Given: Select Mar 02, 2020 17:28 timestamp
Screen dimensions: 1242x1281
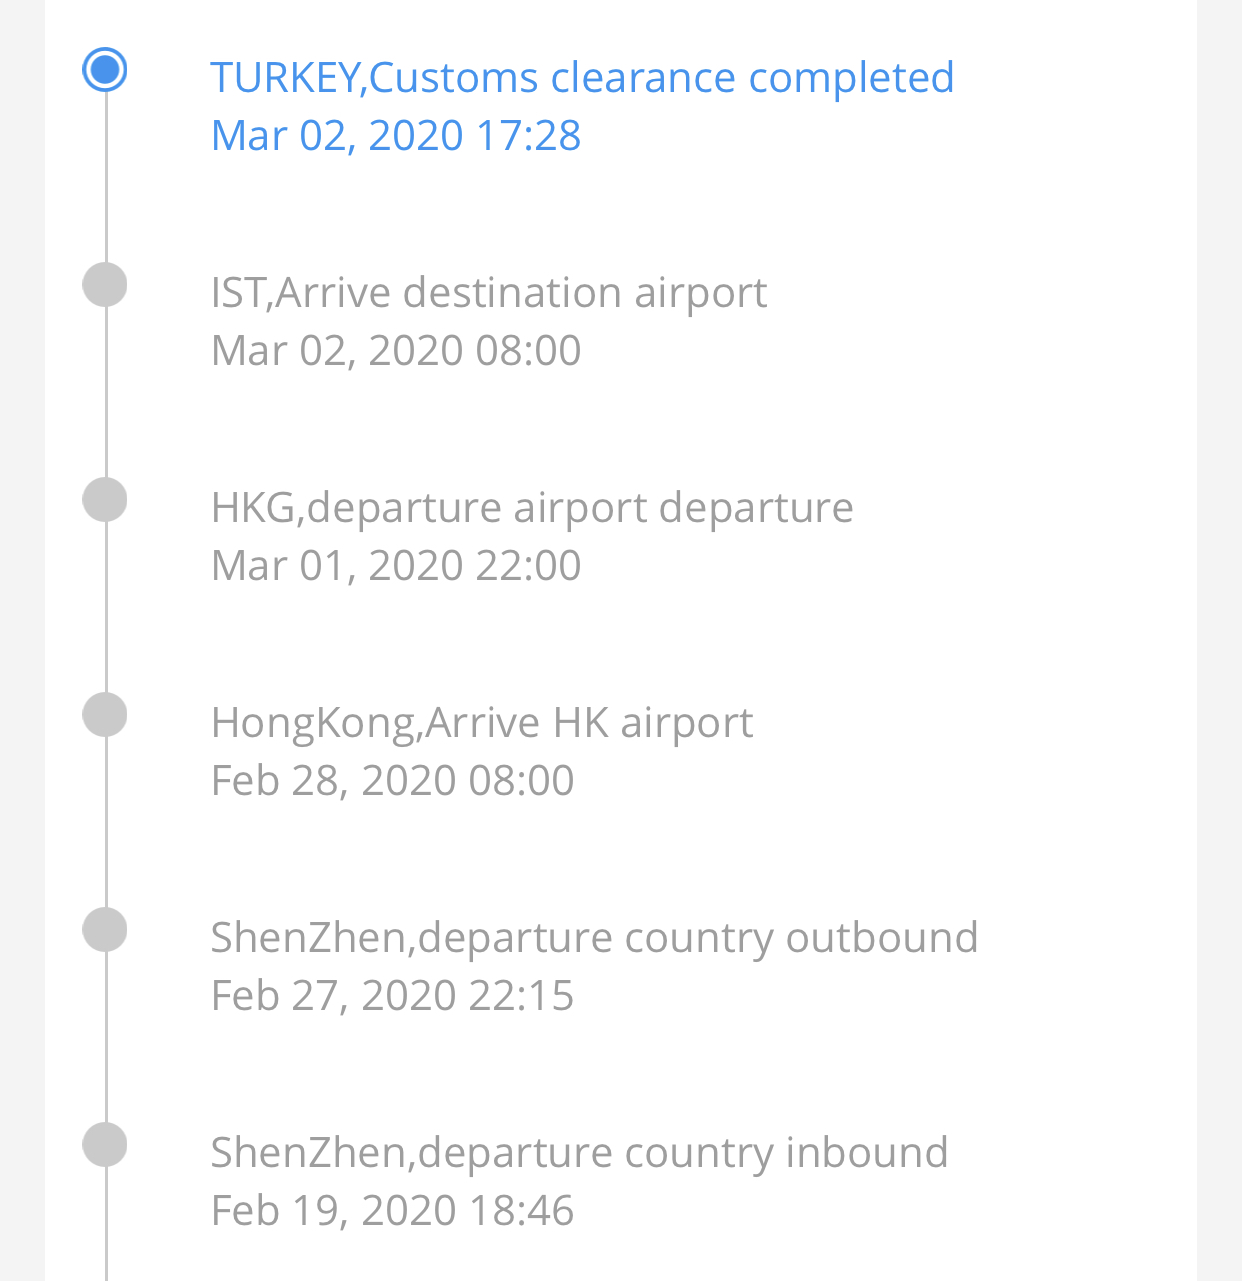Looking at the screenshot, I should point(396,136).
